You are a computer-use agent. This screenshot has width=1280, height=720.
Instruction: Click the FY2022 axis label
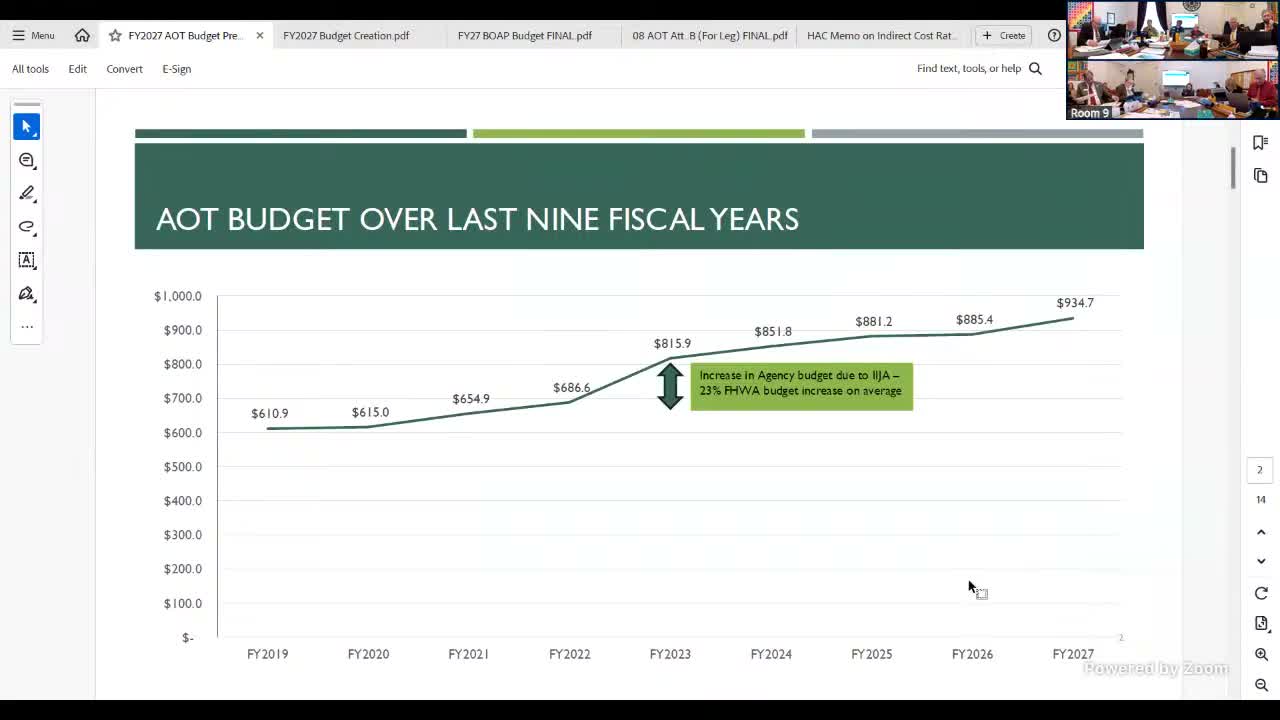pyautogui.click(x=569, y=654)
